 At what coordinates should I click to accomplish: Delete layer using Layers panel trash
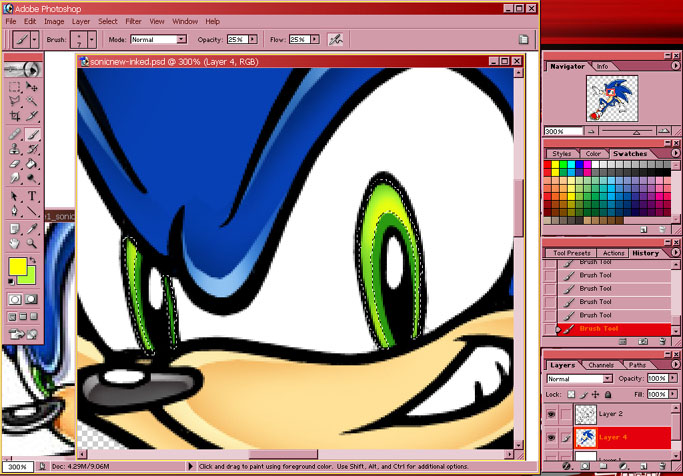[x=663, y=466]
